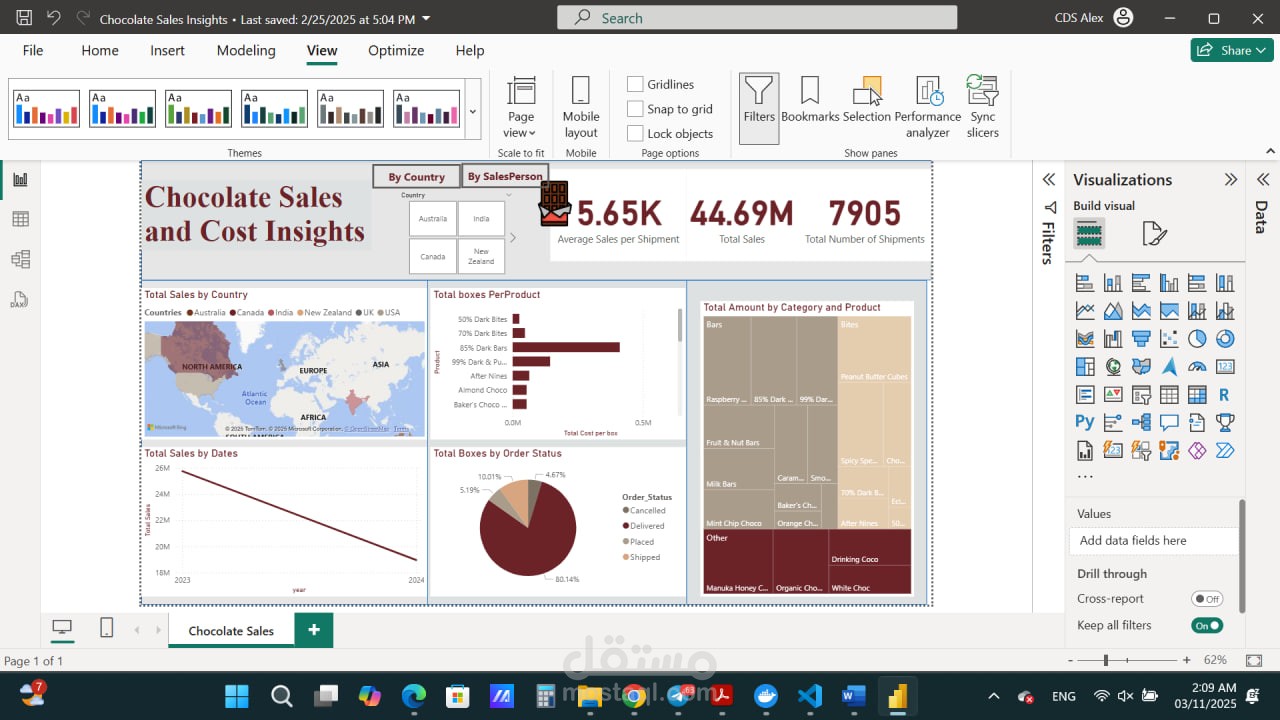This screenshot has width=1280, height=720.
Task: Select the funnel chart visual
Action: pyautogui.click(x=1141, y=339)
